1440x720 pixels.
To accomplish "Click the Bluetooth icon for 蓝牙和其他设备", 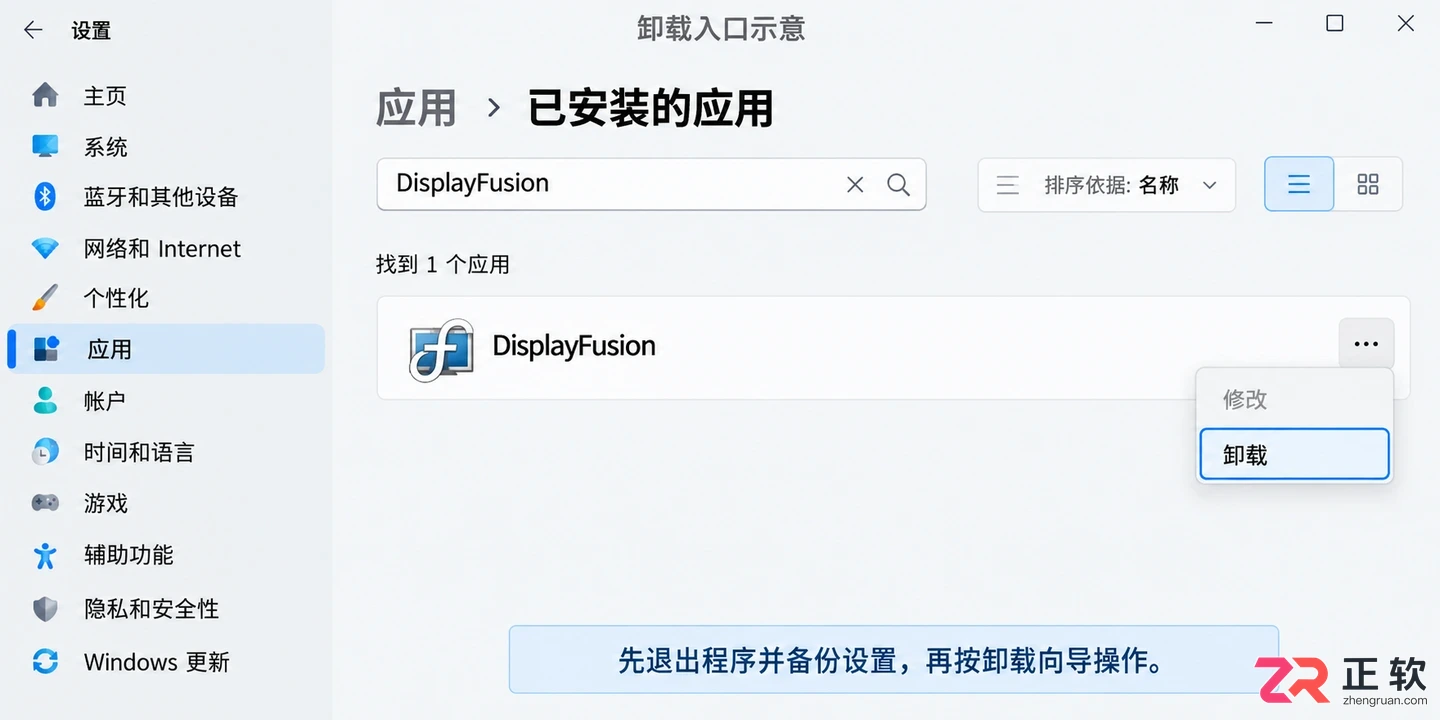I will [x=45, y=196].
